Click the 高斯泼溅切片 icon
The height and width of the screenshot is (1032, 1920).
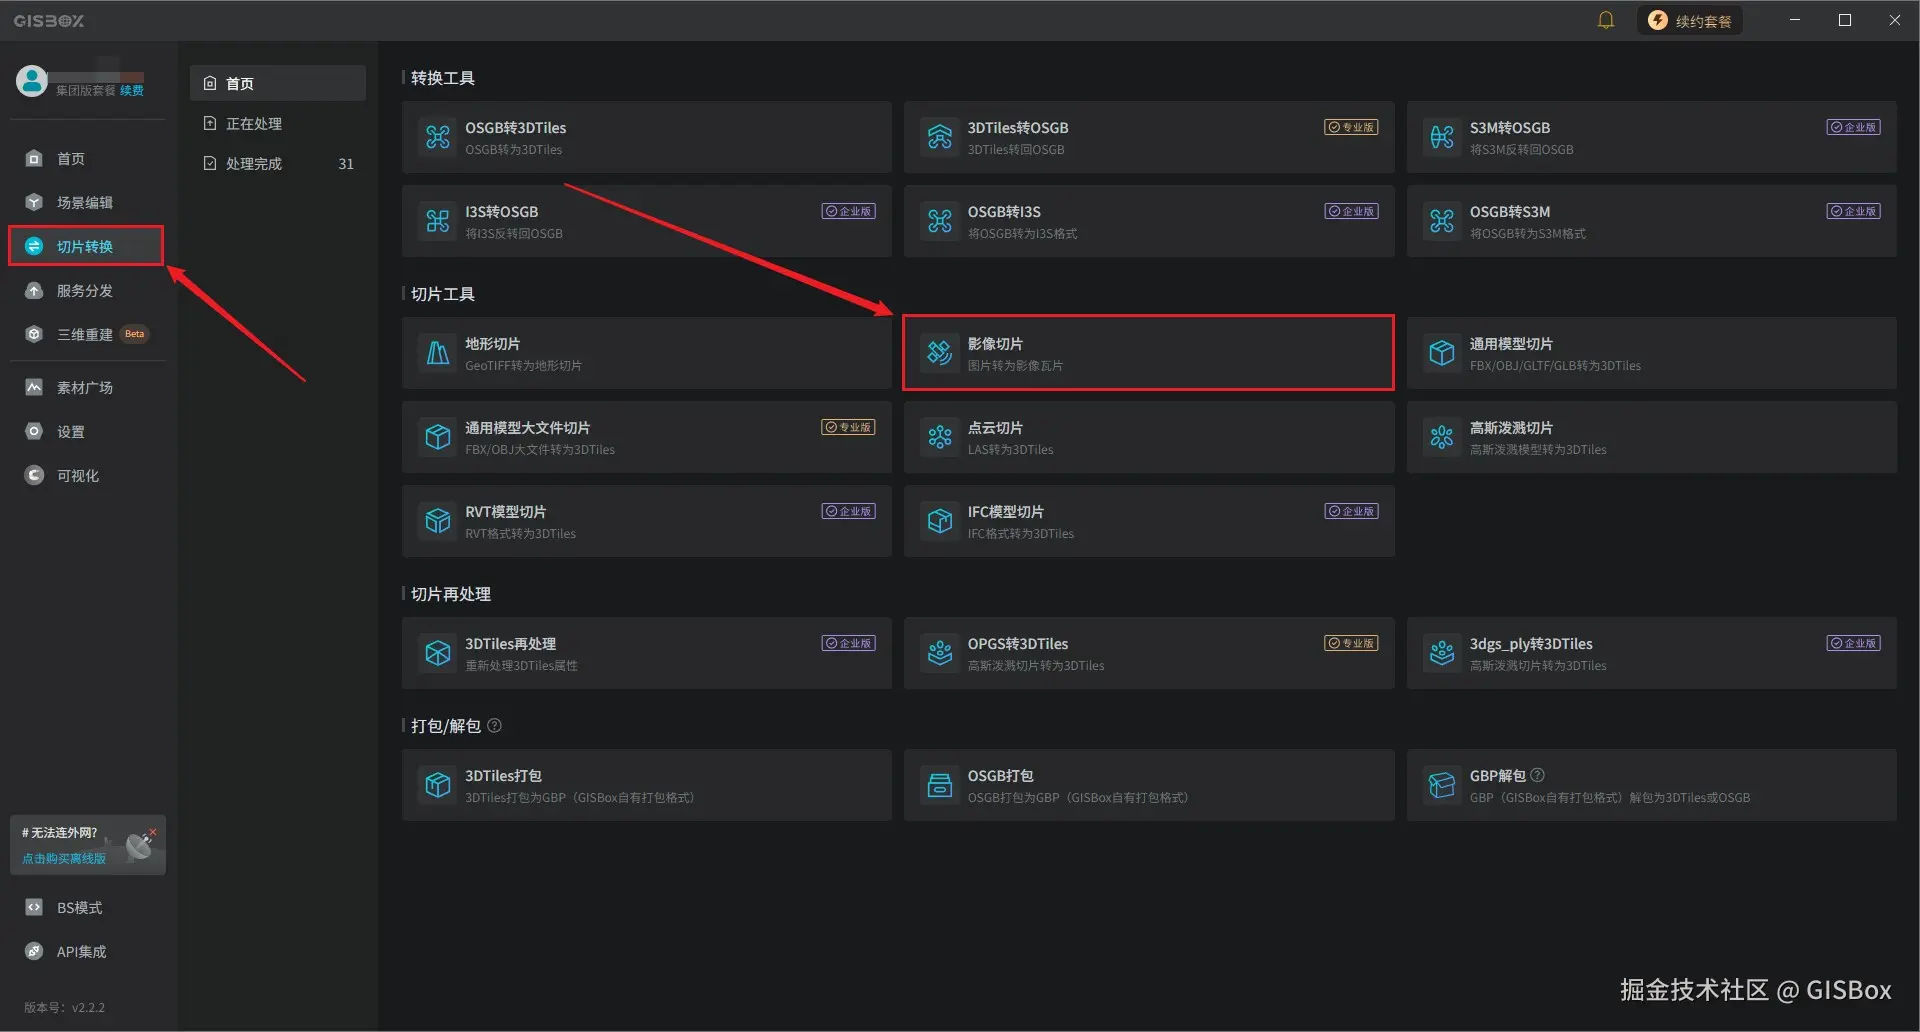tap(1442, 437)
